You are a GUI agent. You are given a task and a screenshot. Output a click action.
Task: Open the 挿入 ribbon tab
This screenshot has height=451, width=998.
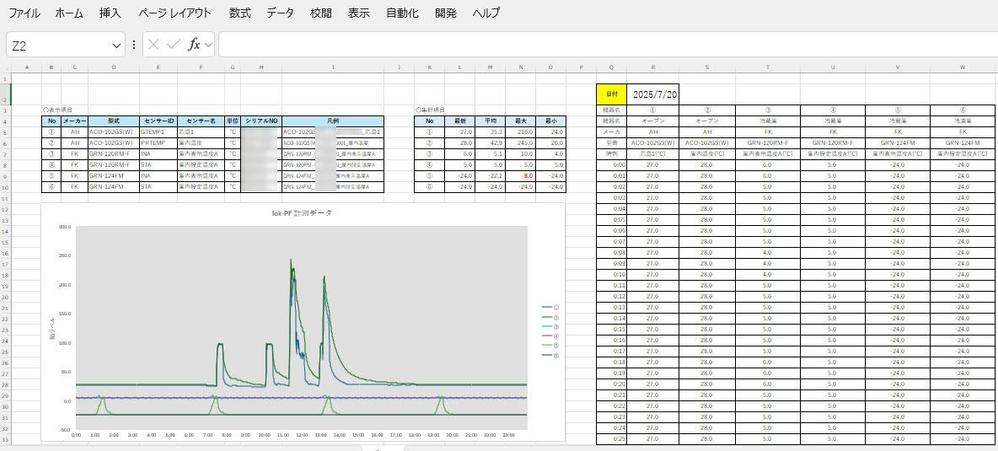(110, 13)
